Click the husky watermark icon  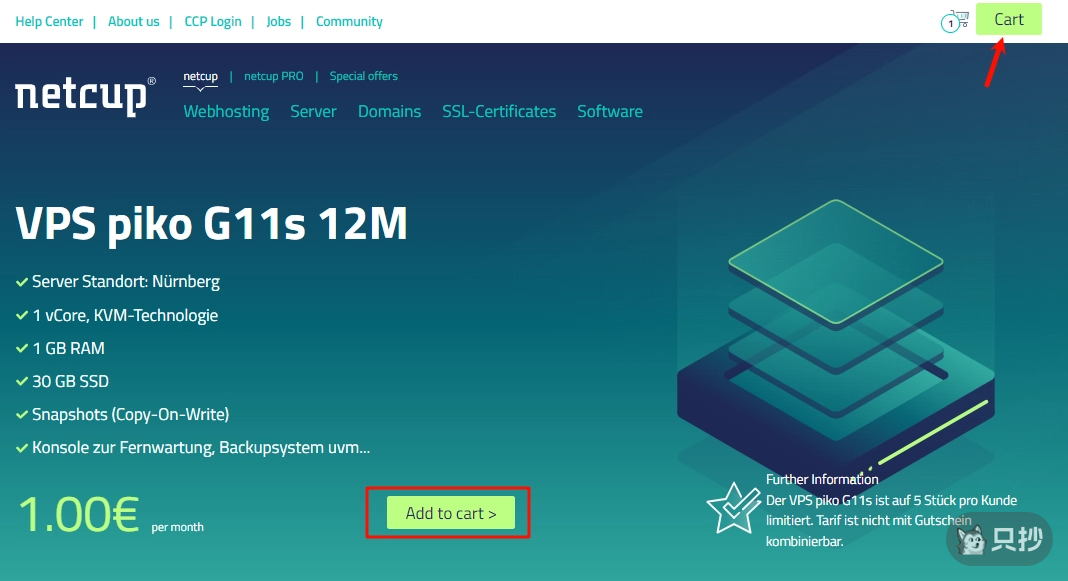tap(969, 541)
